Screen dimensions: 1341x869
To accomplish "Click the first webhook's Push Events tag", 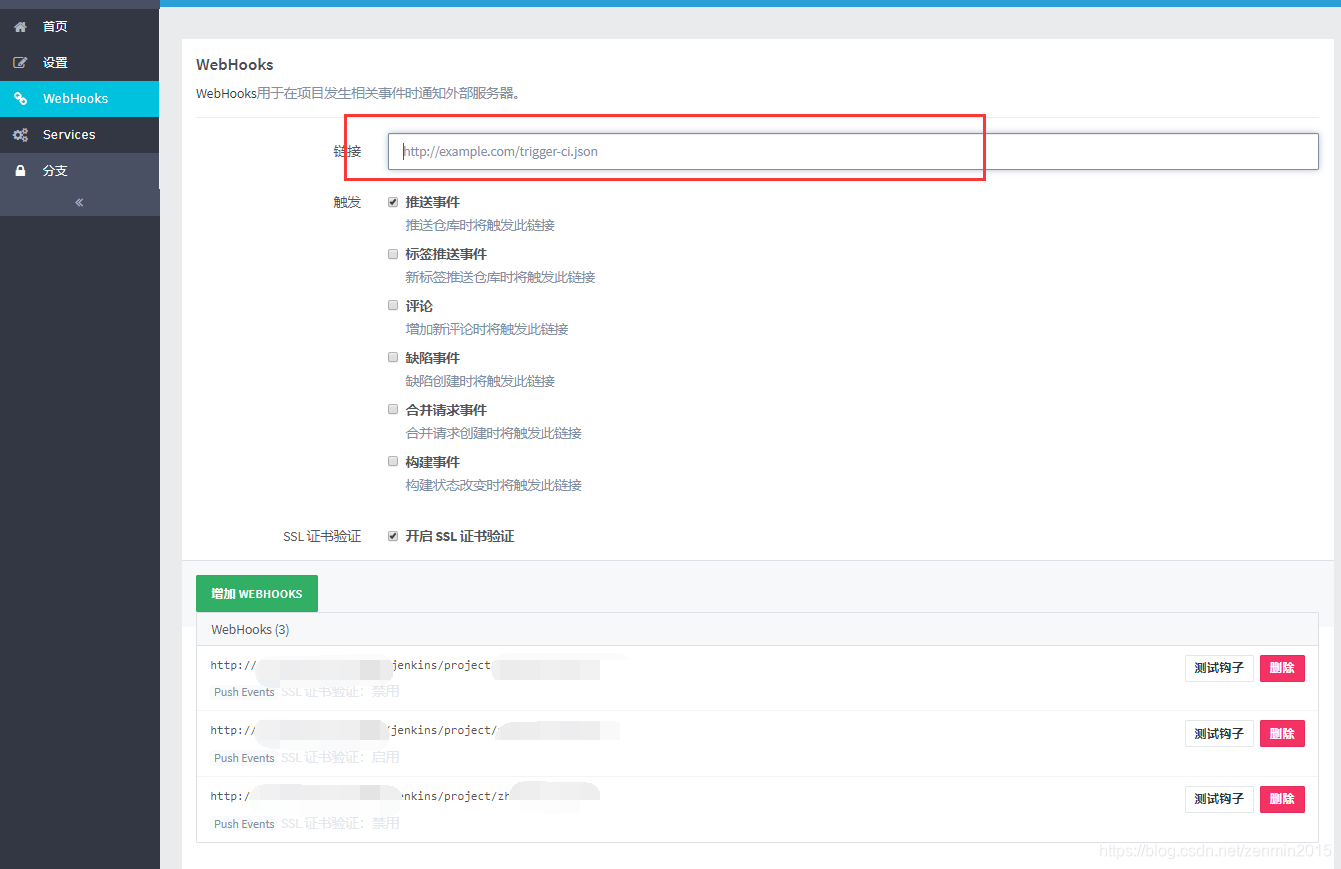I will (x=244, y=692).
